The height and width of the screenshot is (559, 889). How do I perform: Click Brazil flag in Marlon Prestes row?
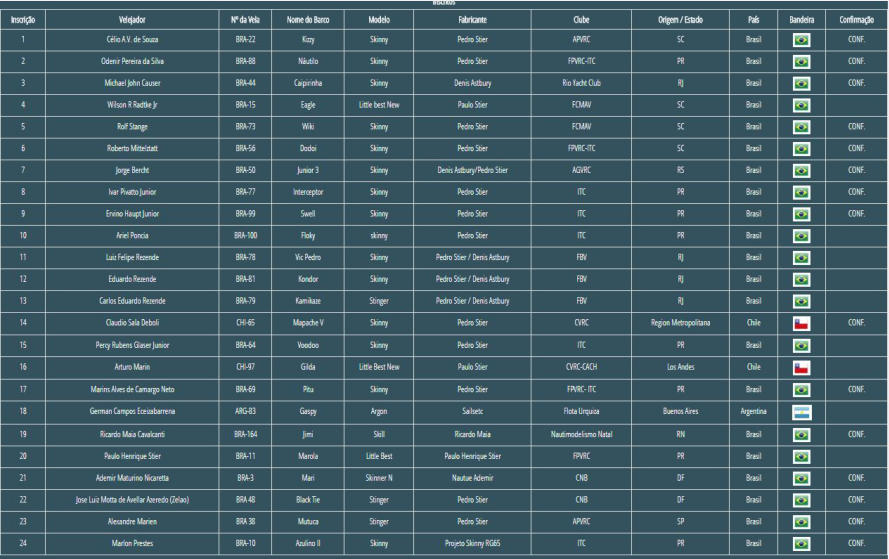point(801,544)
